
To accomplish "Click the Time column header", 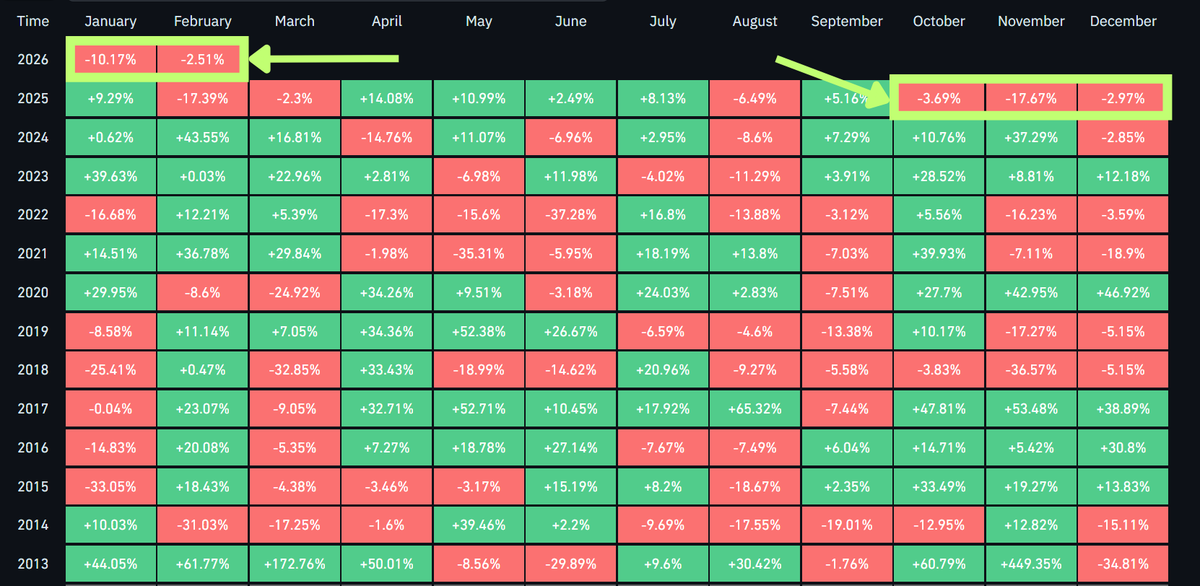I will pos(32,21).
